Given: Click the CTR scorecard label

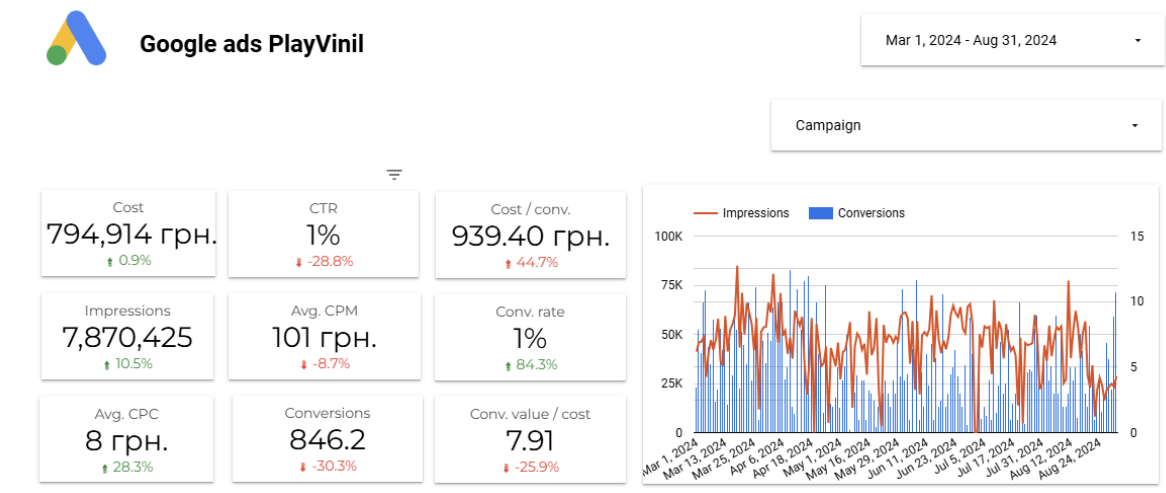Looking at the screenshot, I should click(323, 208).
